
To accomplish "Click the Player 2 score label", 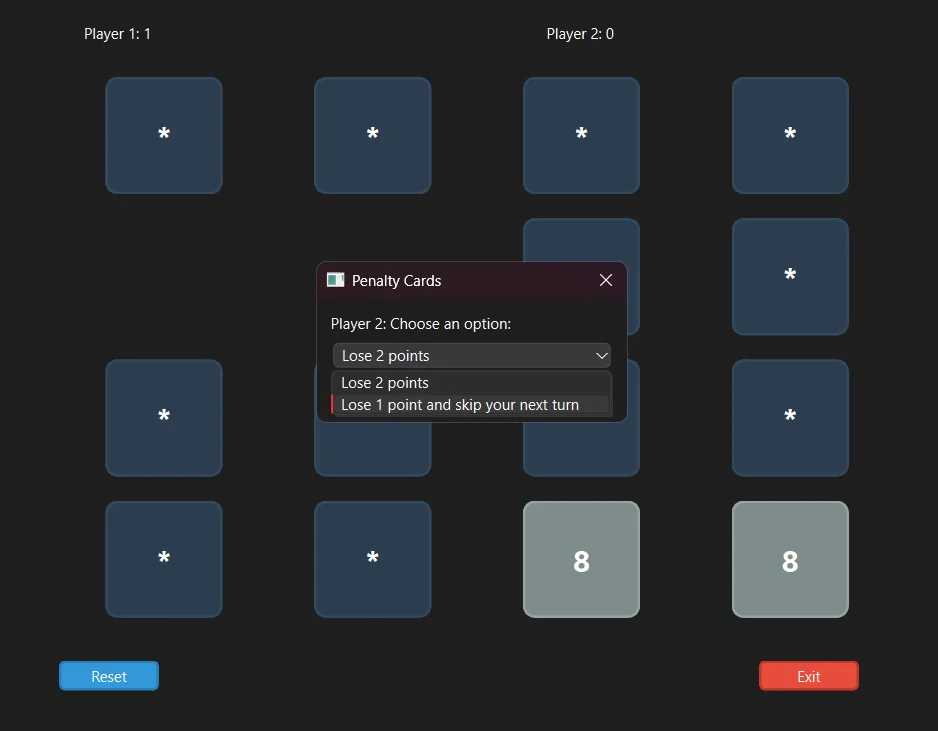I will point(580,33).
